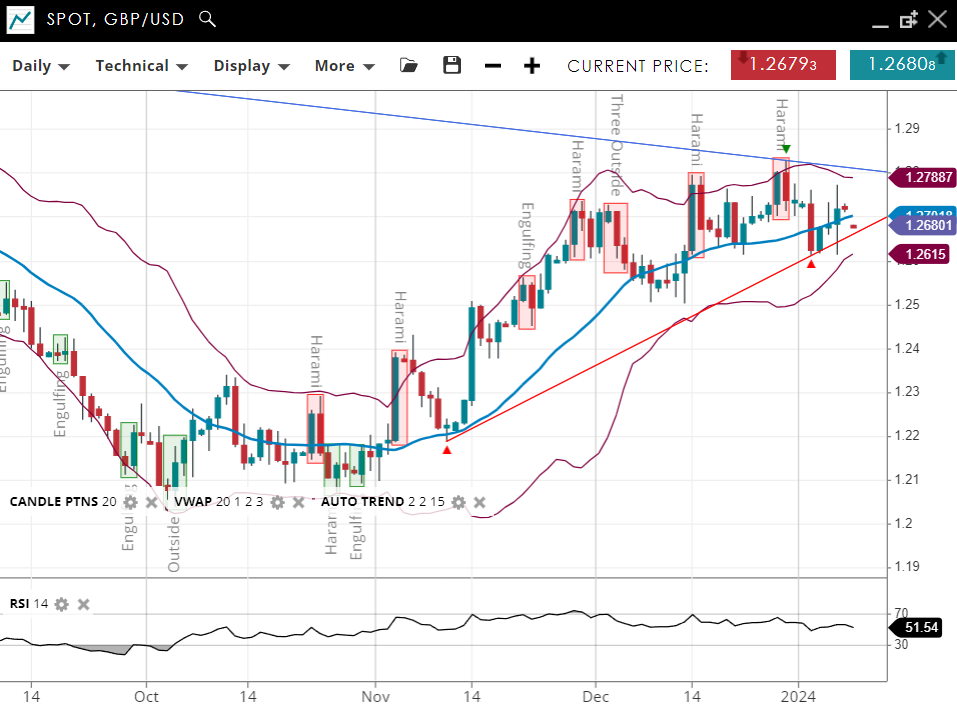Image resolution: width=957 pixels, height=712 pixels.
Task: Remove the AUTO TREND indicator
Action: [x=479, y=502]
